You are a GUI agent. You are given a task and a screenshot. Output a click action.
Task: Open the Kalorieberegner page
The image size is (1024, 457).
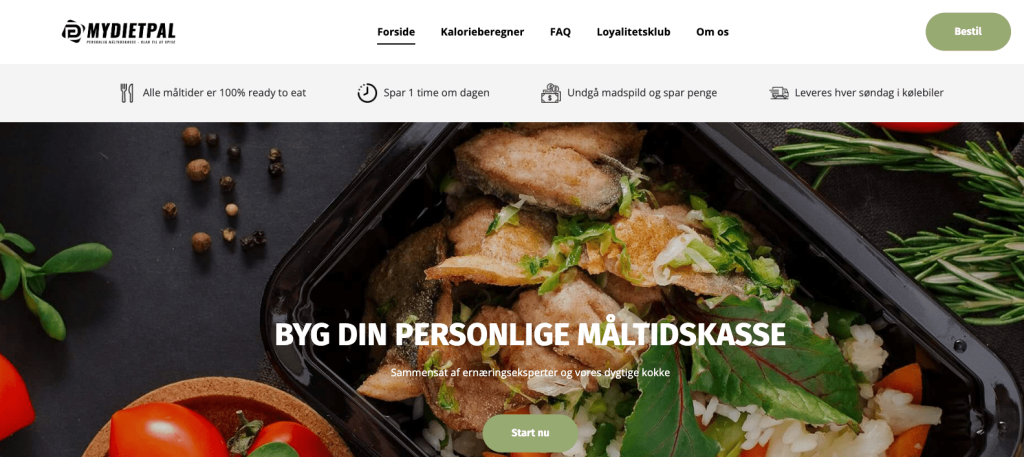(482, 31)
